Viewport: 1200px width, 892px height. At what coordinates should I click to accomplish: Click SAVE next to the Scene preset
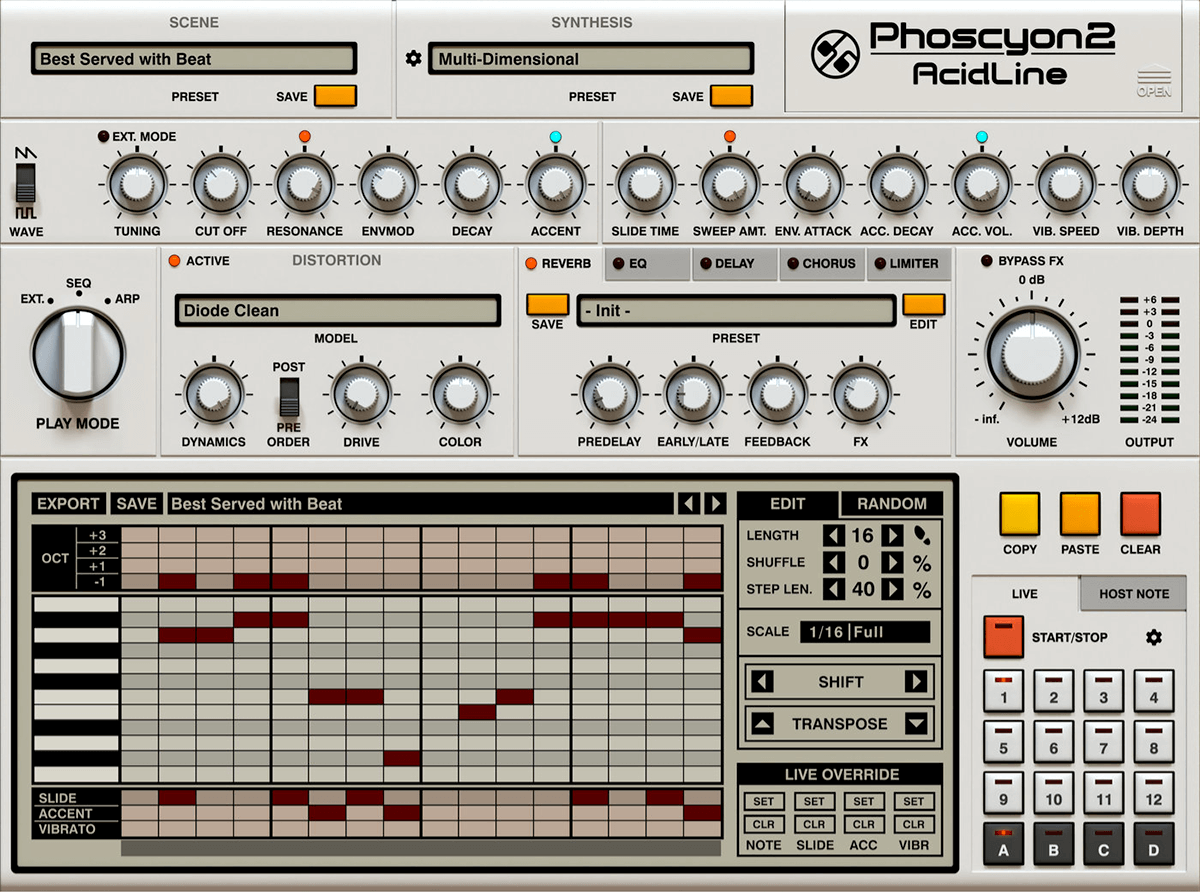pos(333,96)
